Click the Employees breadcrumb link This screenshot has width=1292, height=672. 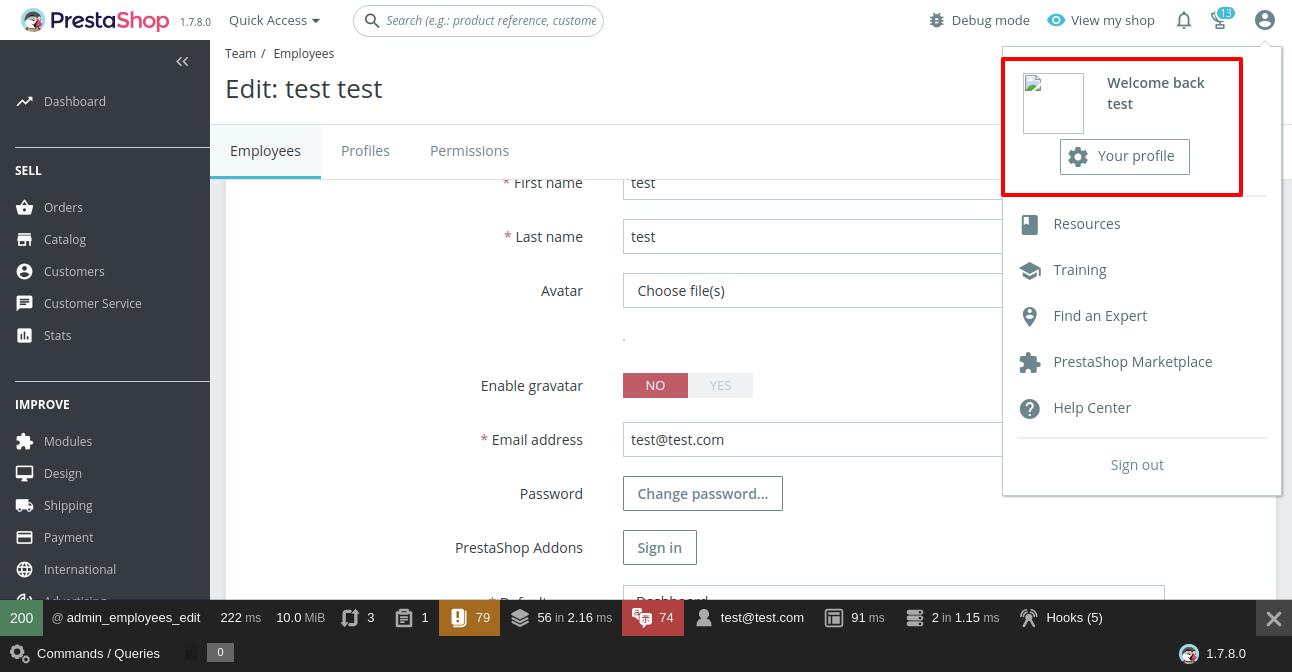tap(304, 54)
